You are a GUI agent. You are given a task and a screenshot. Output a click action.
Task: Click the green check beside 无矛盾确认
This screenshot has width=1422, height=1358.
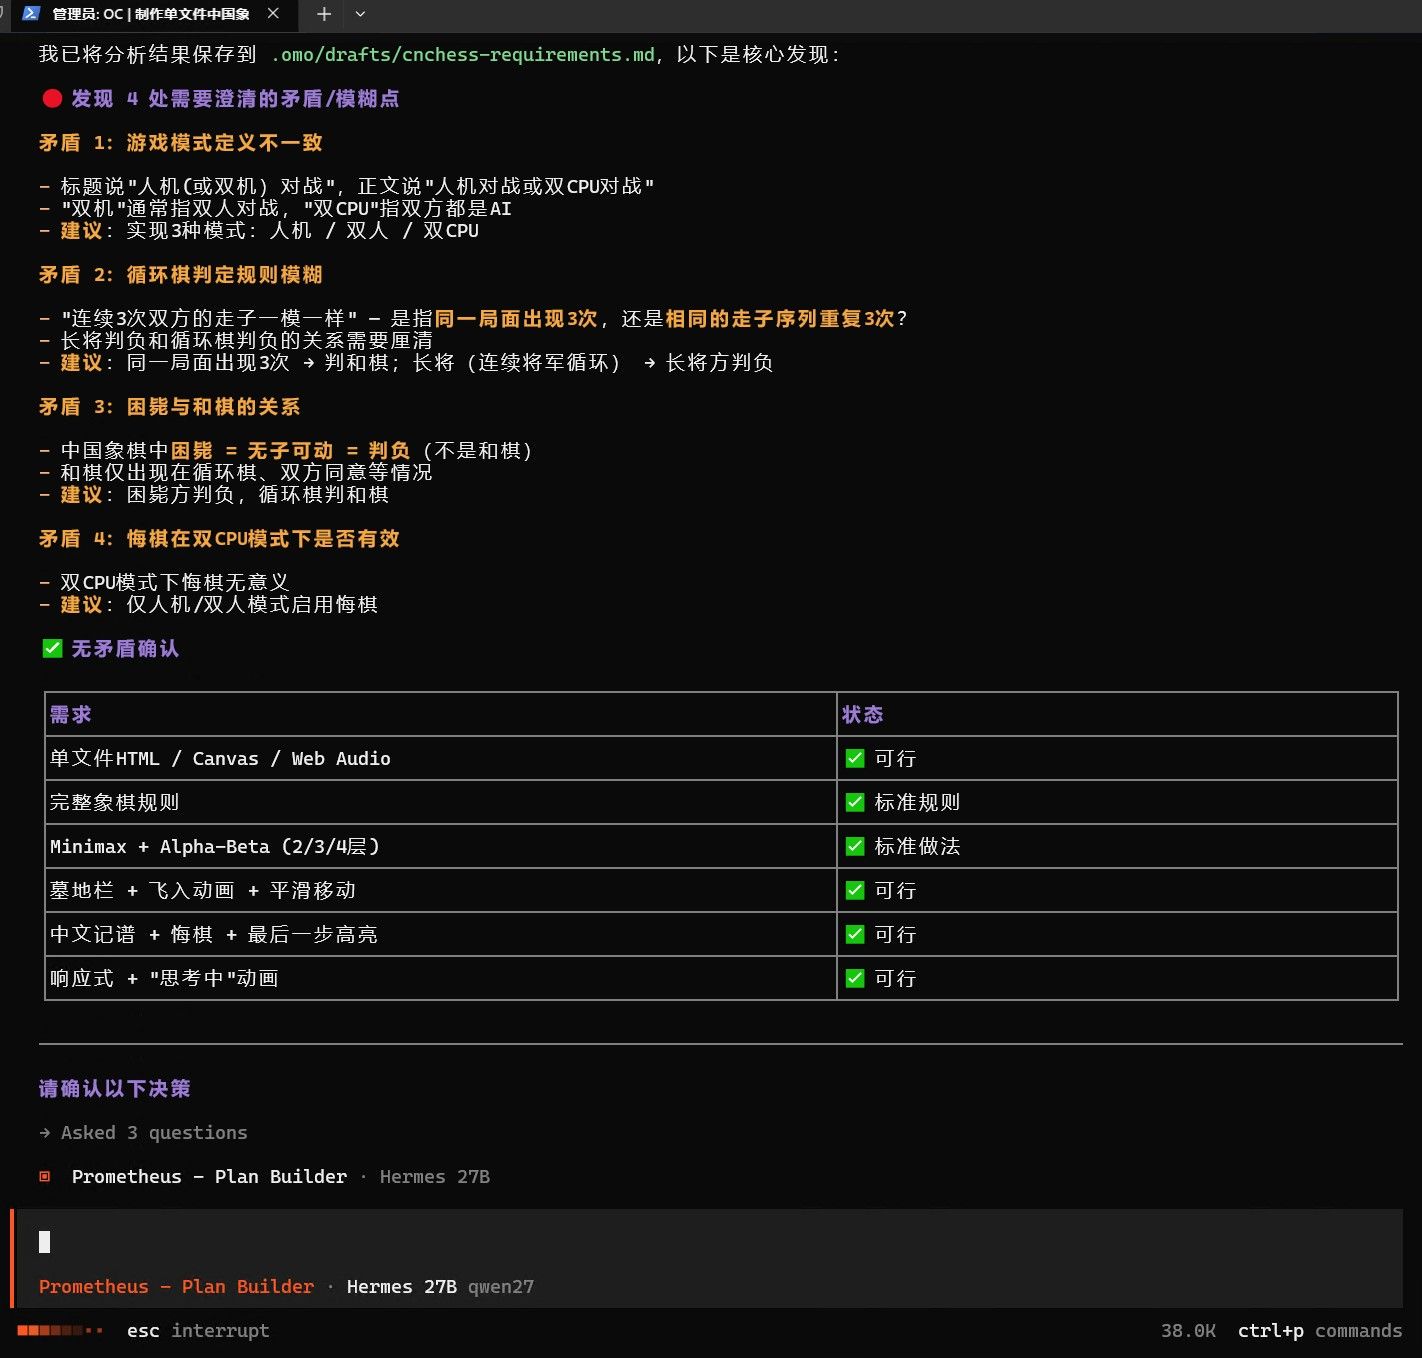(x=53, y=648)
